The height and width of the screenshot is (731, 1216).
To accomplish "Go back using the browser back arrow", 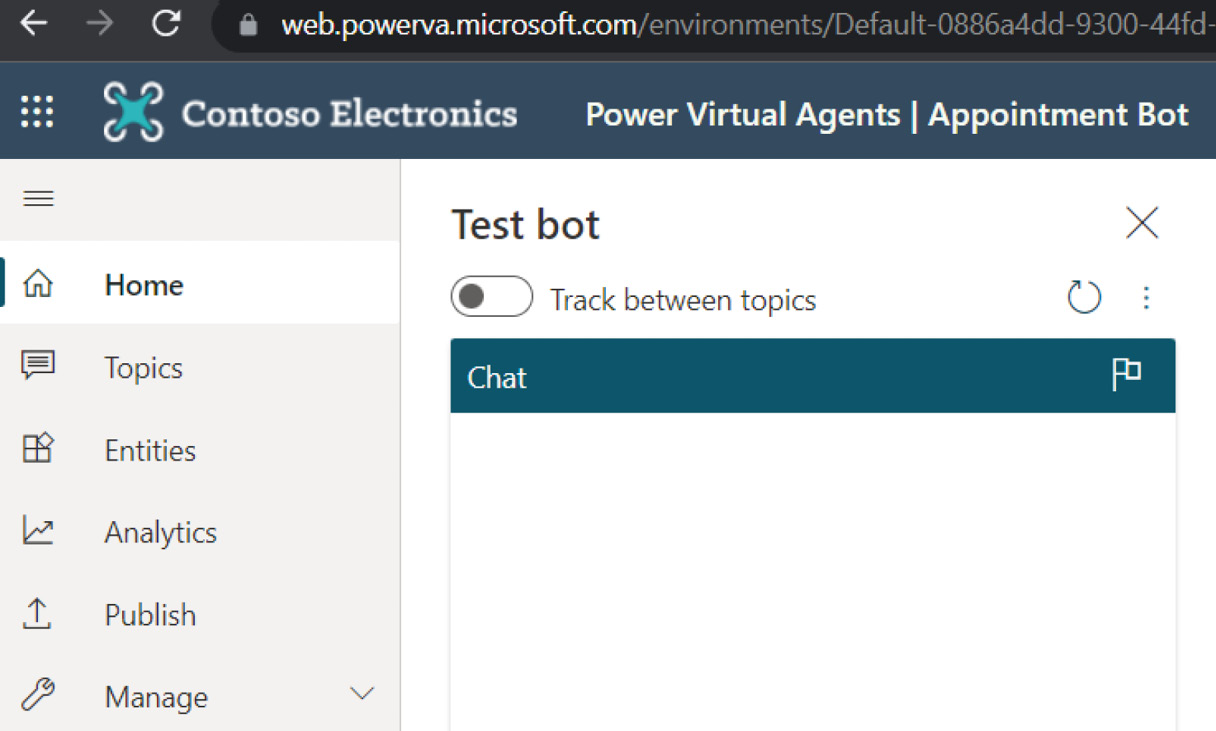I will point(34,24).
